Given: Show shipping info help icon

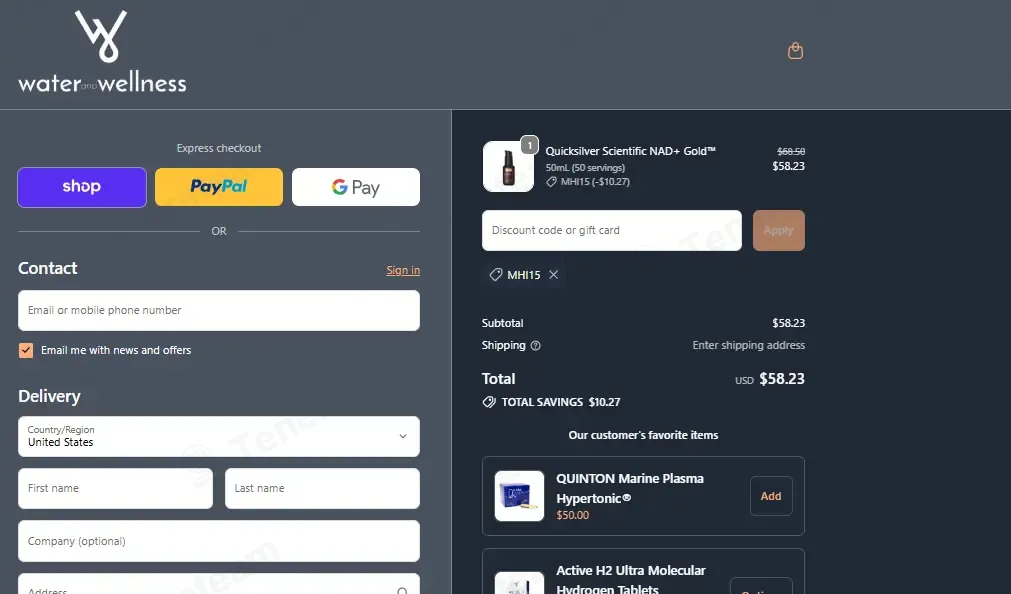Looking at the screenshot, I should coord(535,346).
